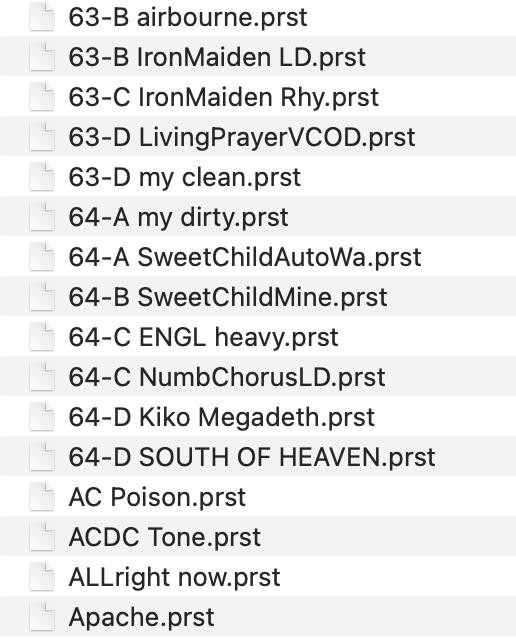Click the file icon for 64-B SweetChildMine.prst
This screenshot has width=516, height=638.
tap(42, 297)
